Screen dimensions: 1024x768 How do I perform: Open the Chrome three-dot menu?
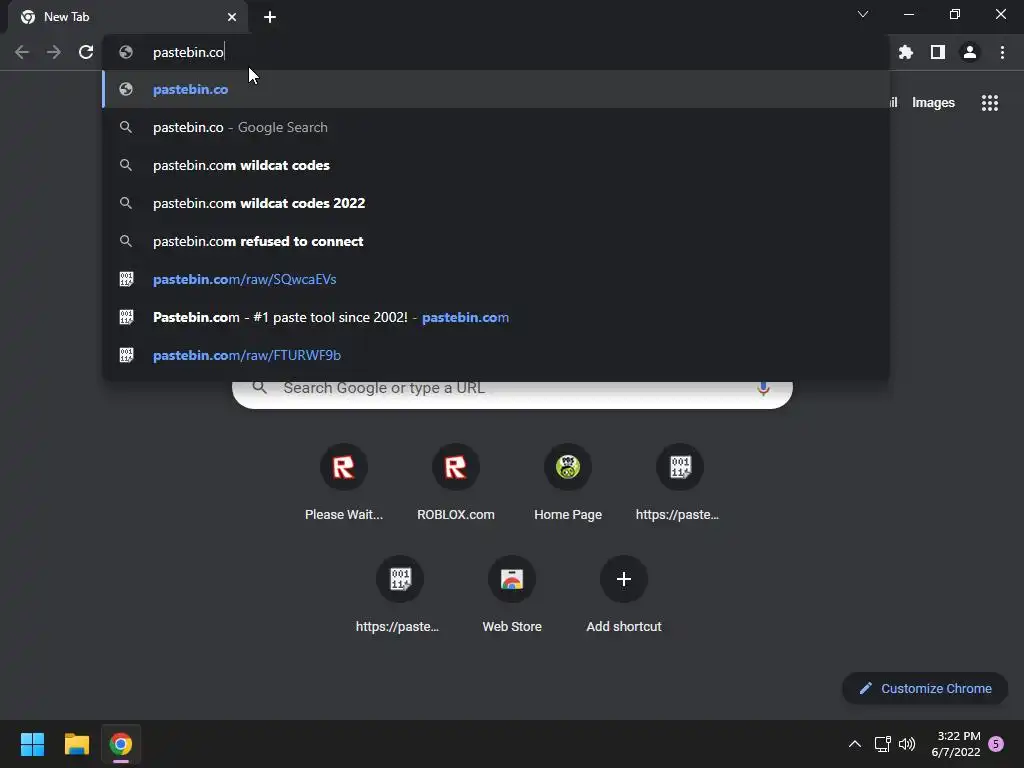point(1002,52)
